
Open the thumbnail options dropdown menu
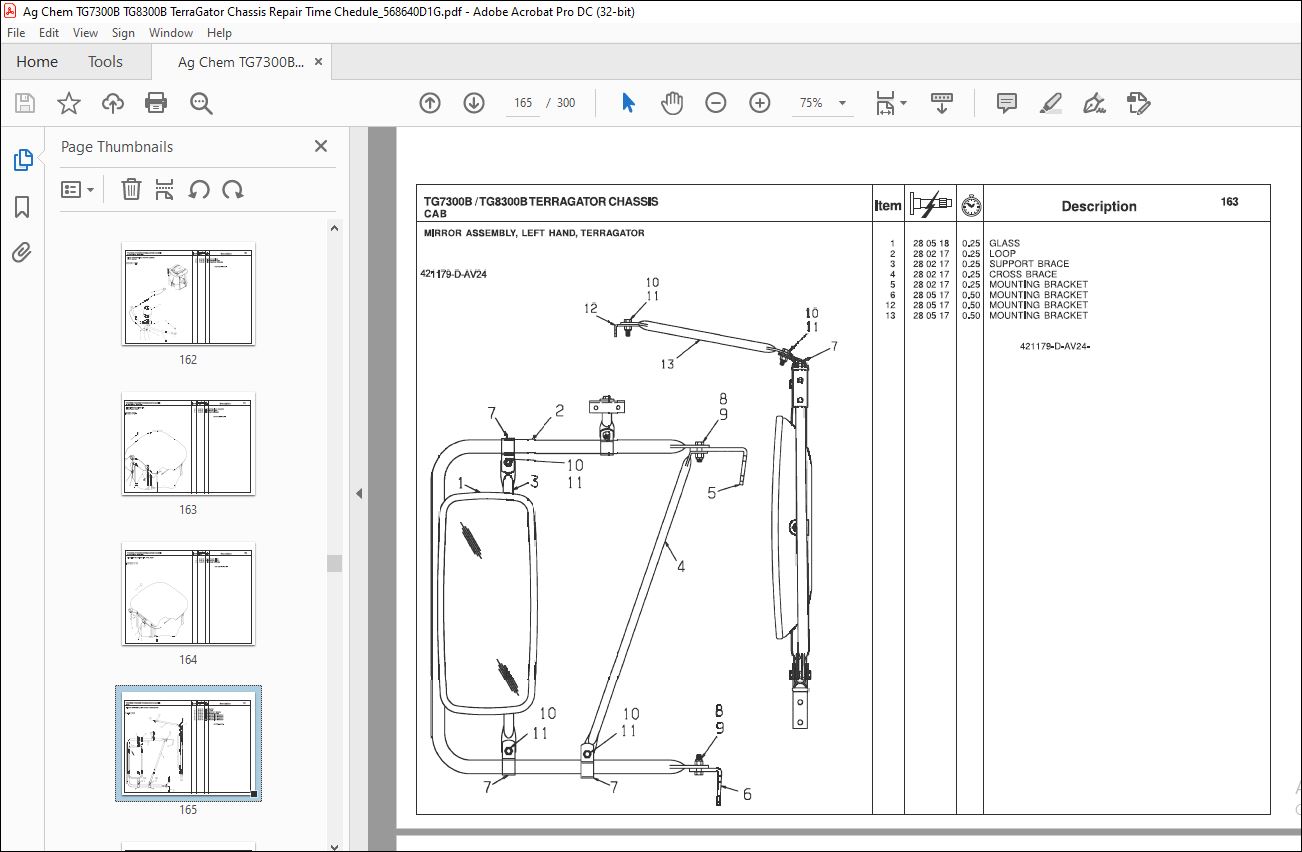point(77,189)
